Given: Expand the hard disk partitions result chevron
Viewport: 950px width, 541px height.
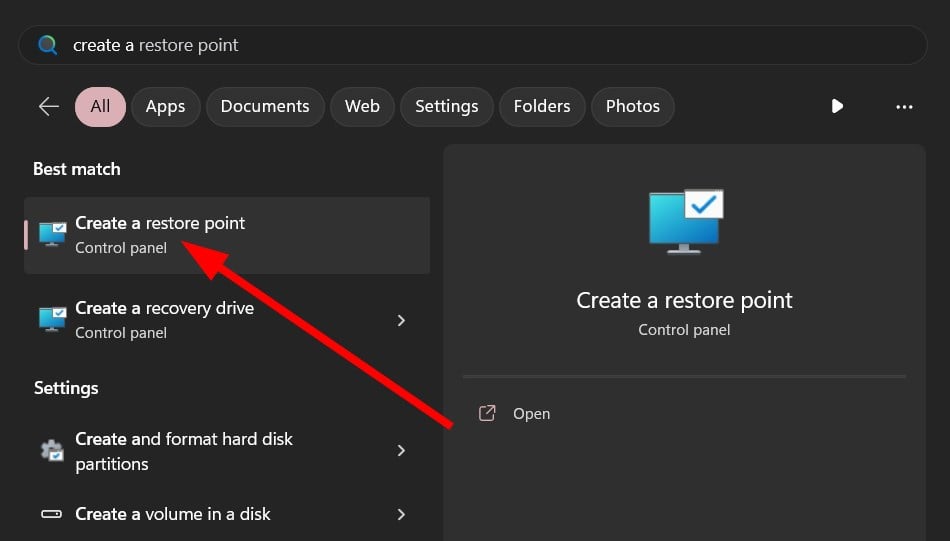Looking at the screenshot, I should point(401,451).
